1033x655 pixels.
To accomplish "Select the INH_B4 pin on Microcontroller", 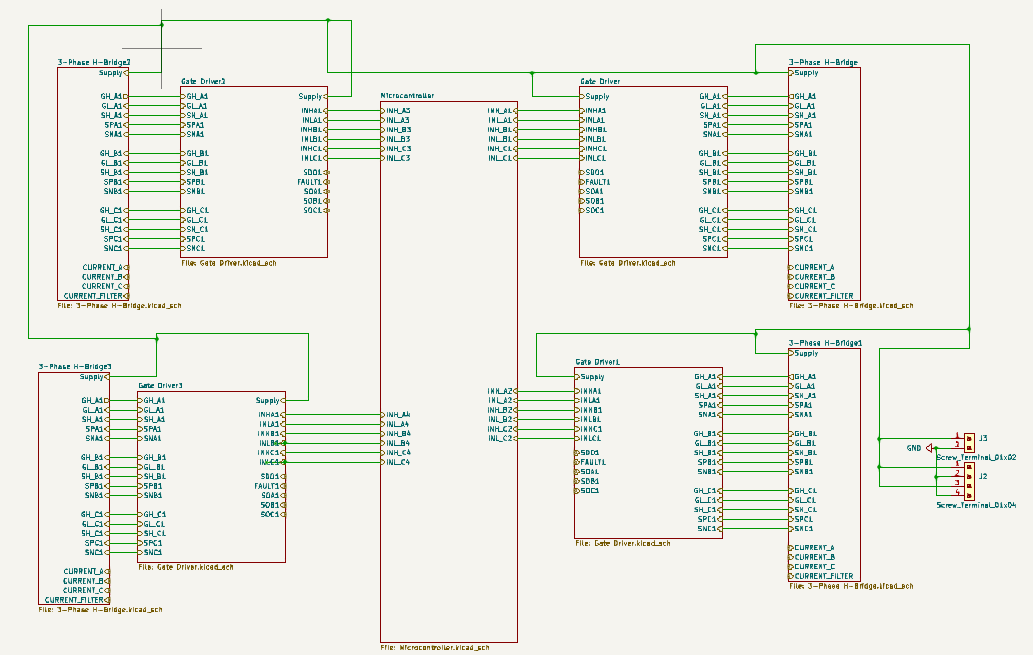I will pos(395,434).
